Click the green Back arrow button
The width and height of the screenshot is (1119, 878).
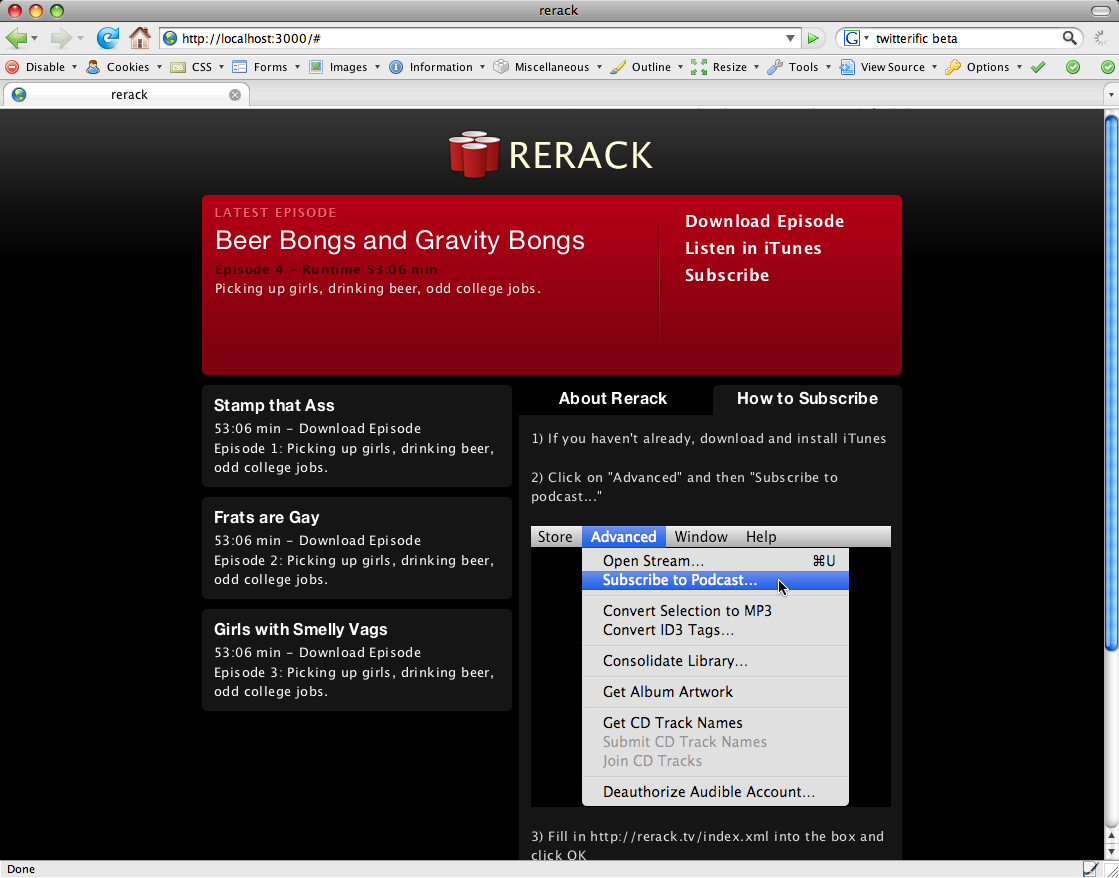(x=16, y=38)
